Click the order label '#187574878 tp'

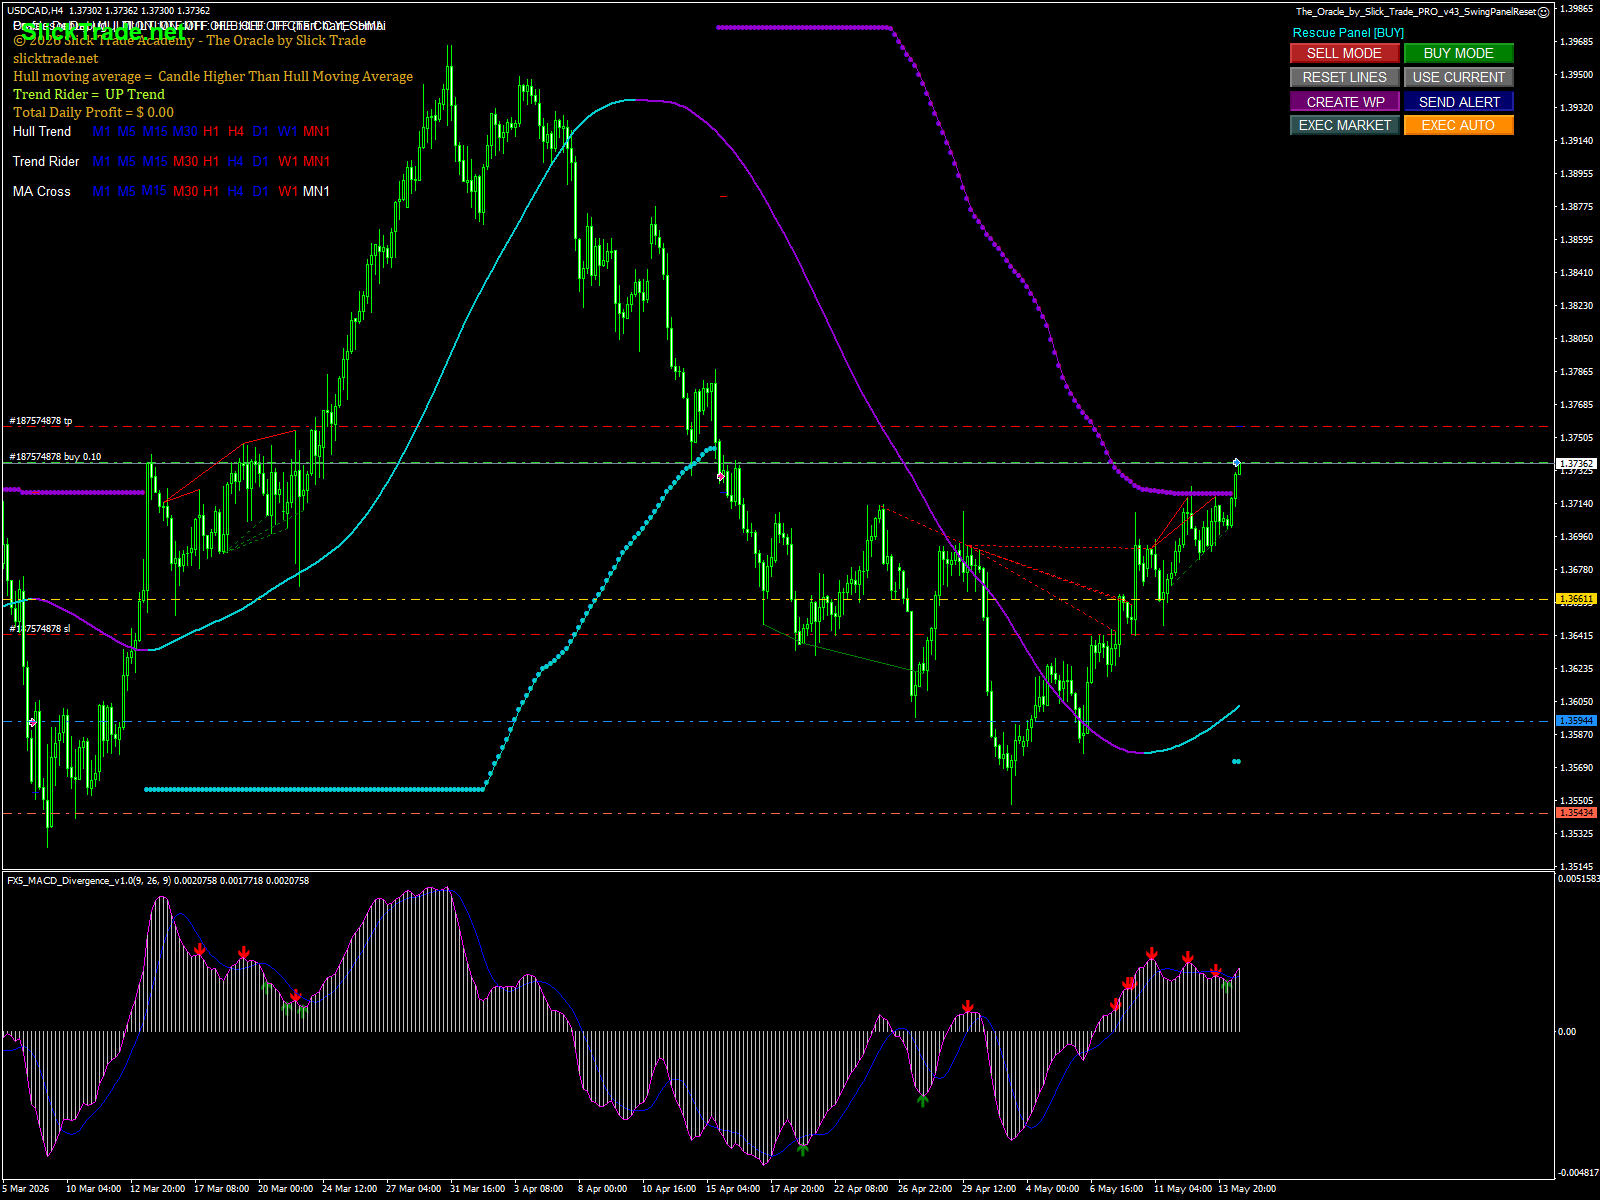tap(41, 421)
